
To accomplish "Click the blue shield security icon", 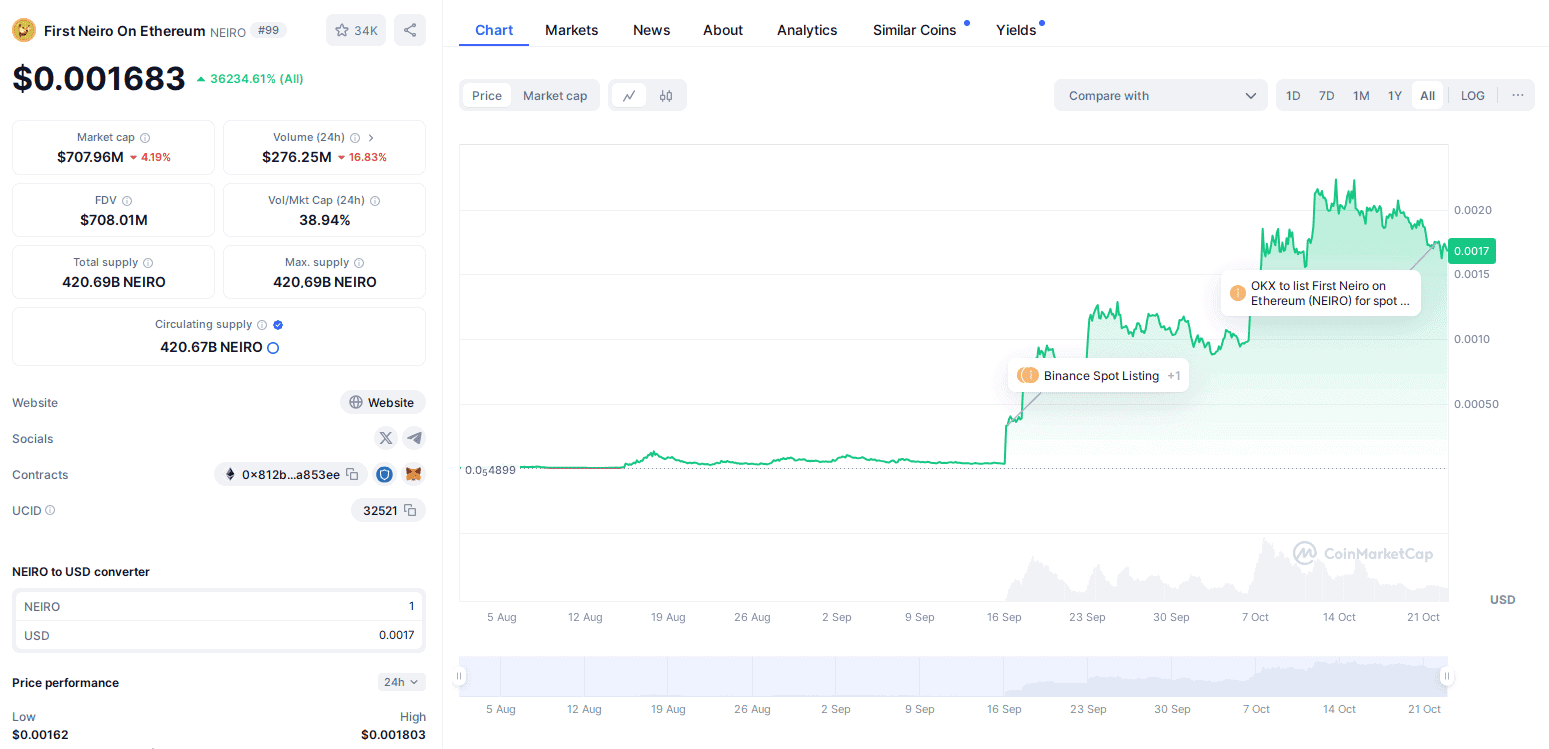I will 384,474.
